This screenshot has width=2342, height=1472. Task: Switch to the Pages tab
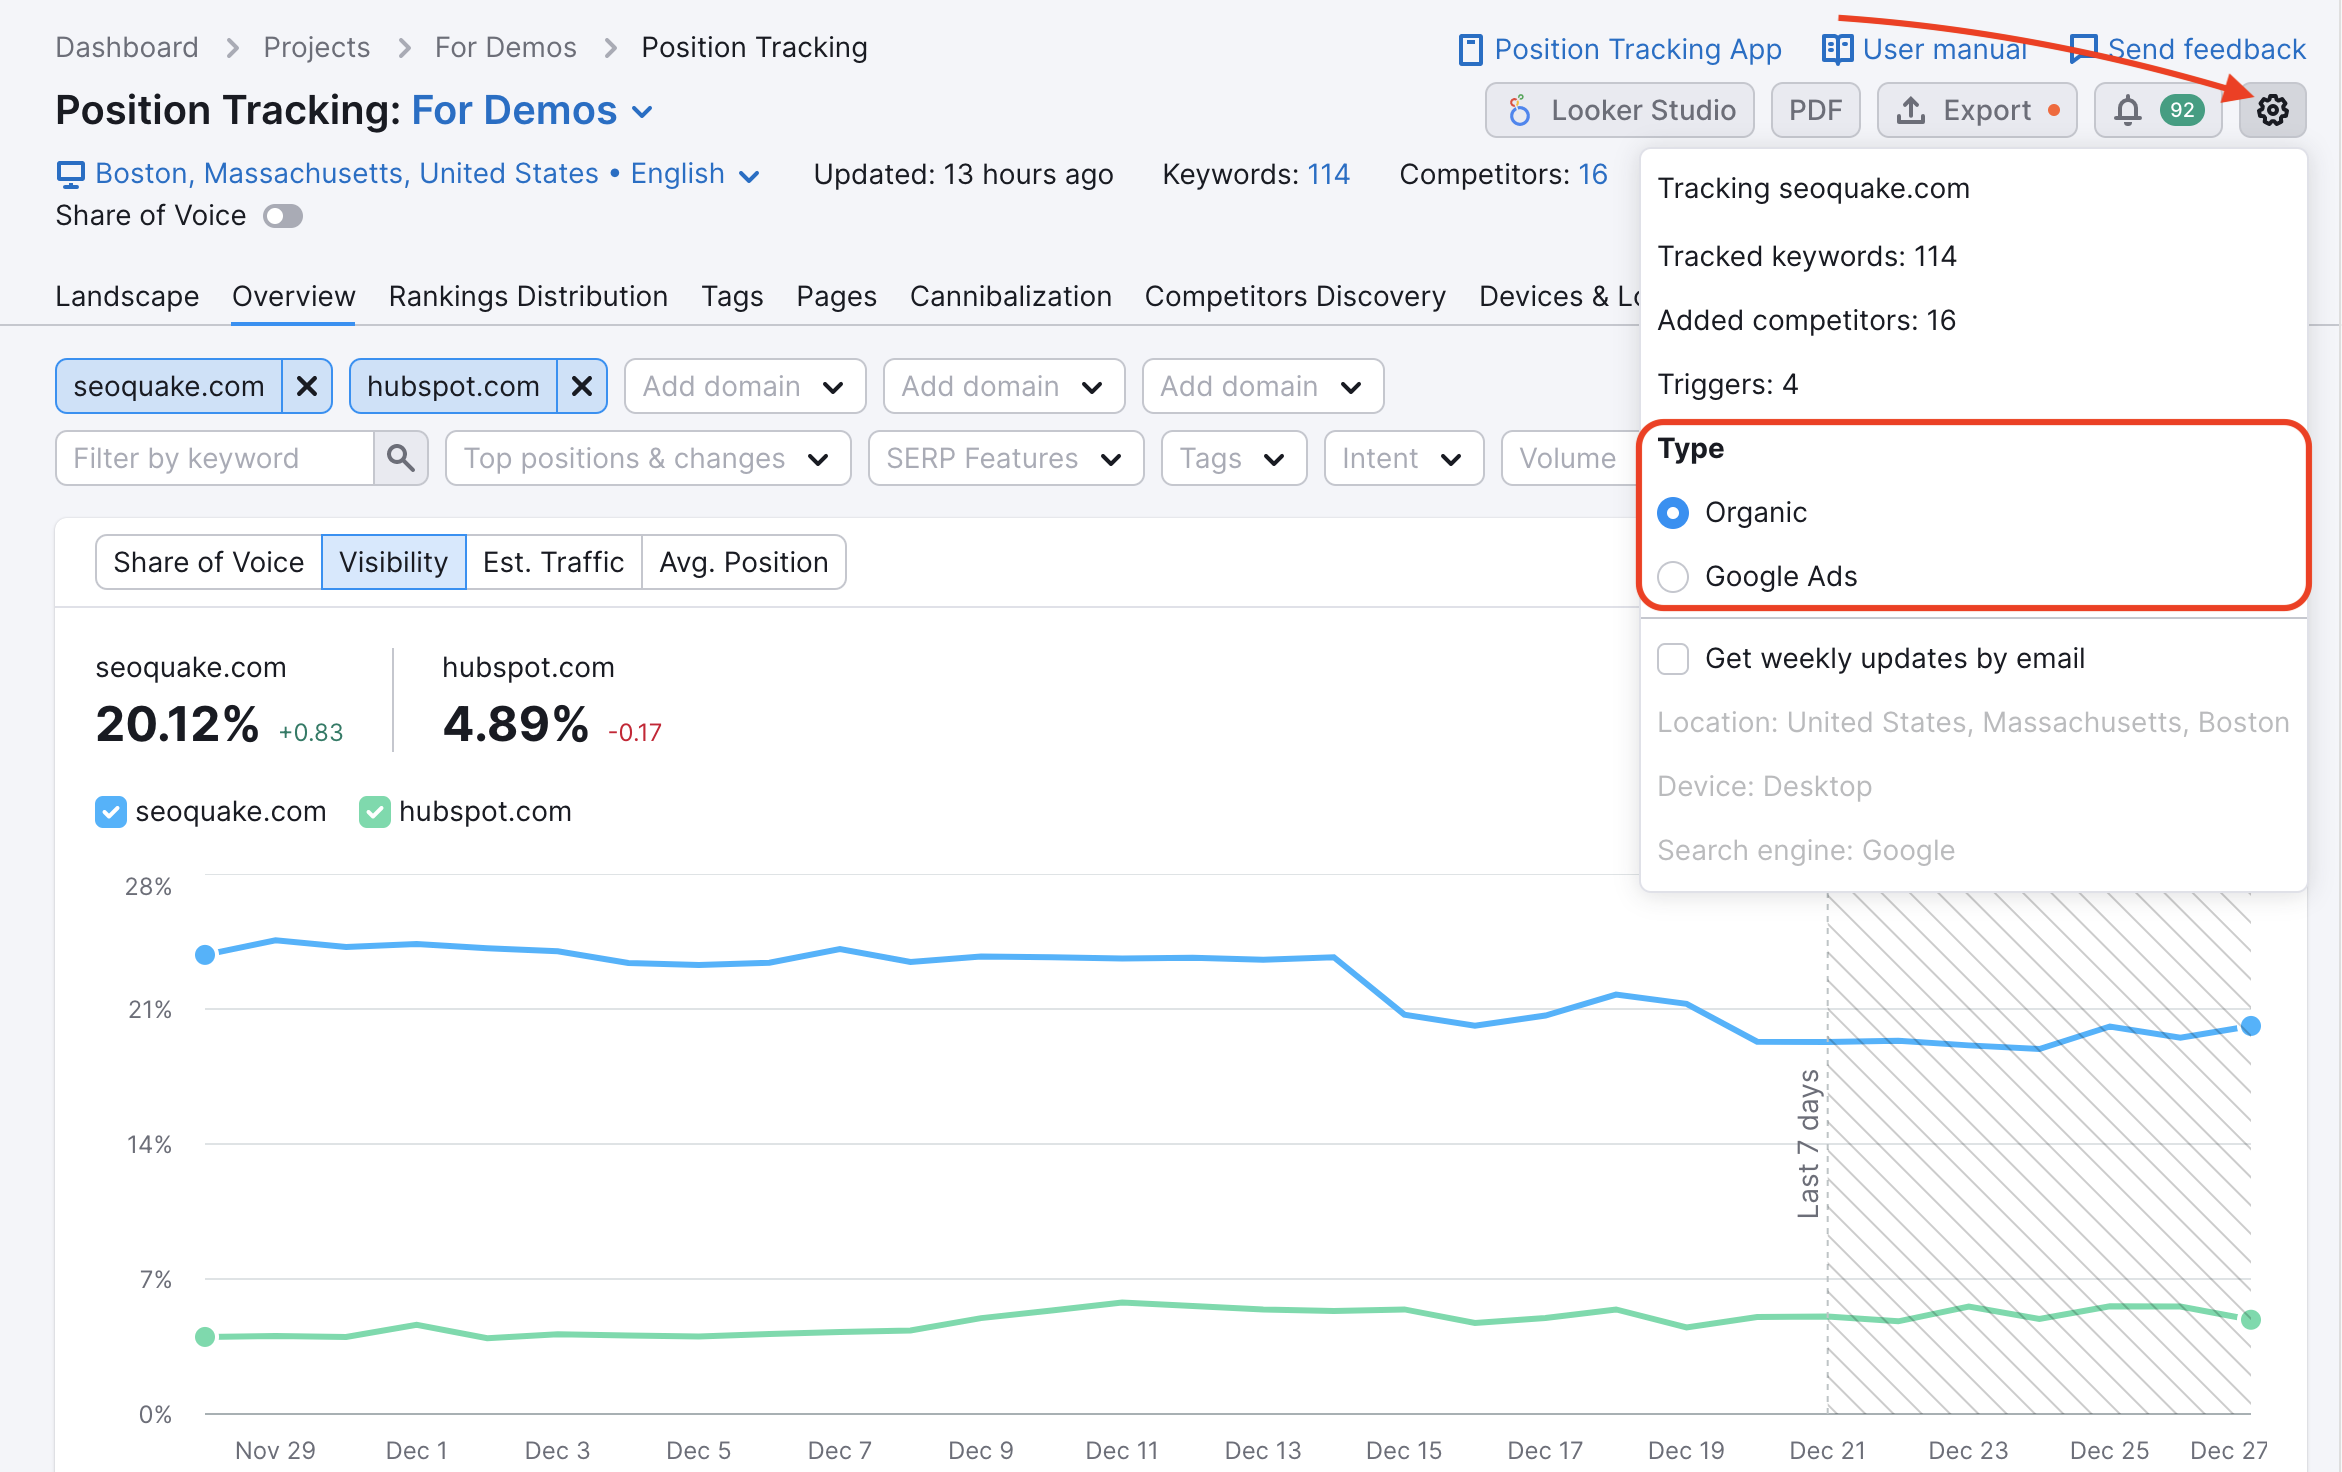[836, 296]
